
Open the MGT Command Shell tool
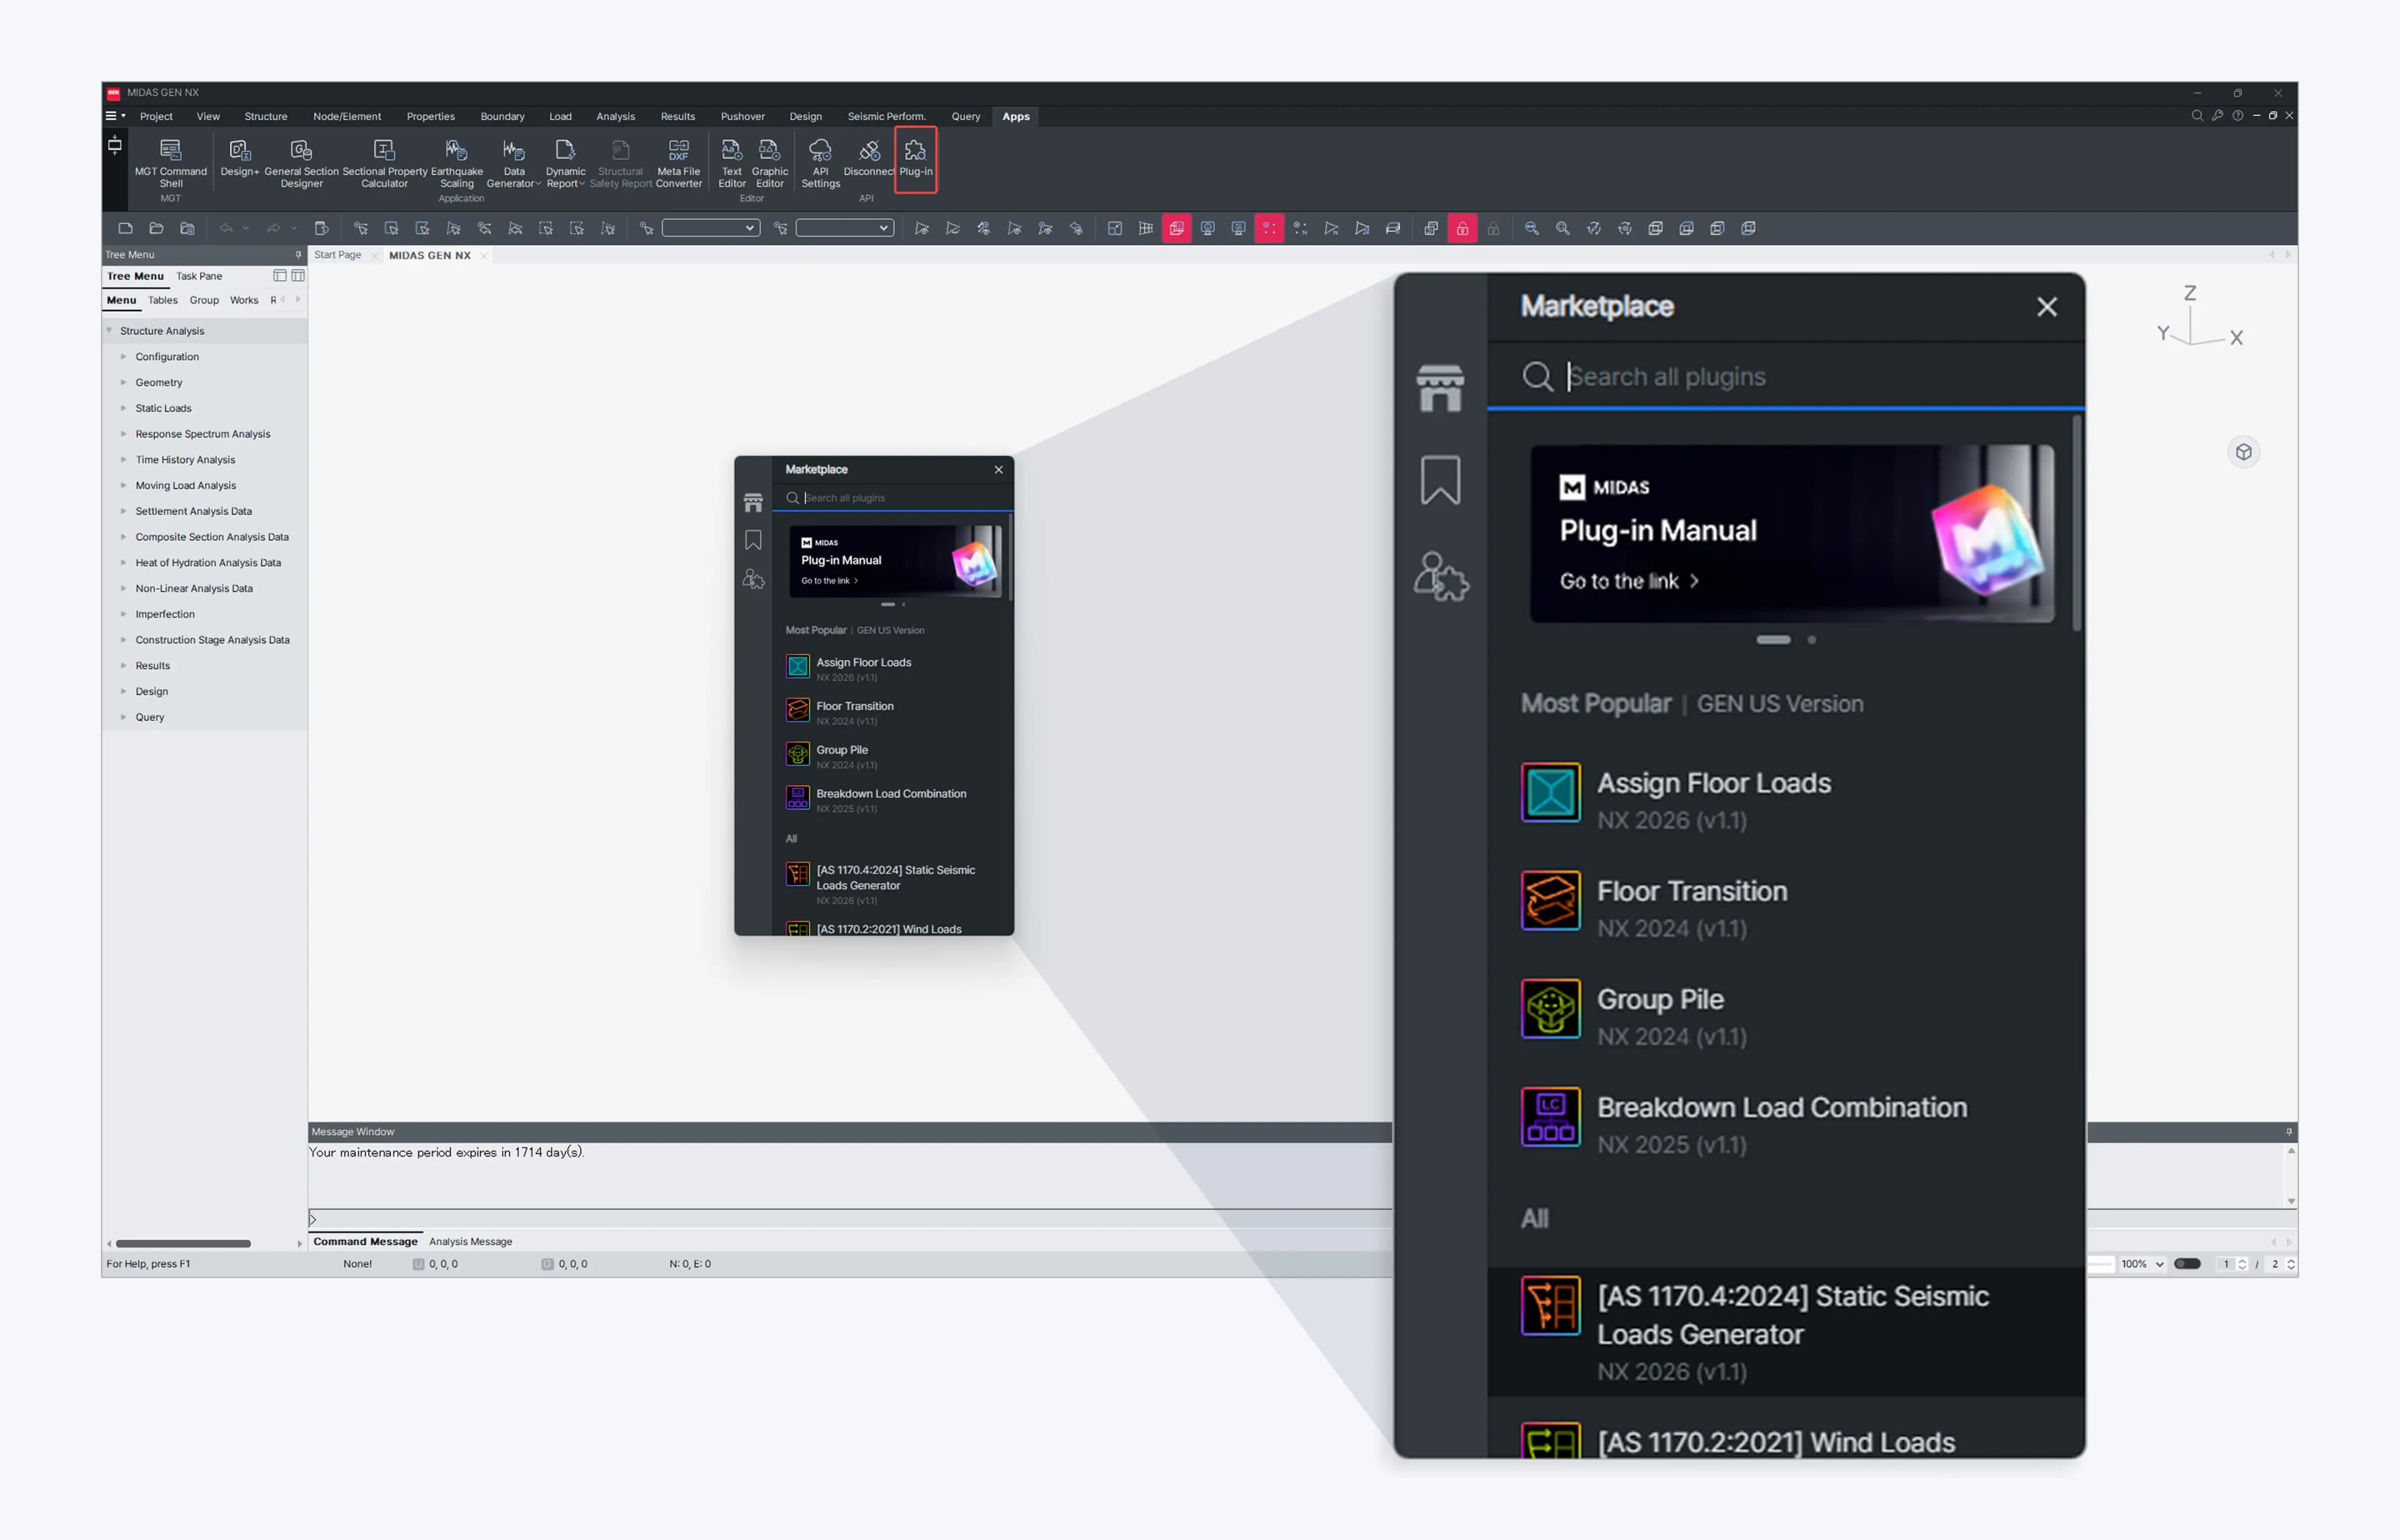171,162
